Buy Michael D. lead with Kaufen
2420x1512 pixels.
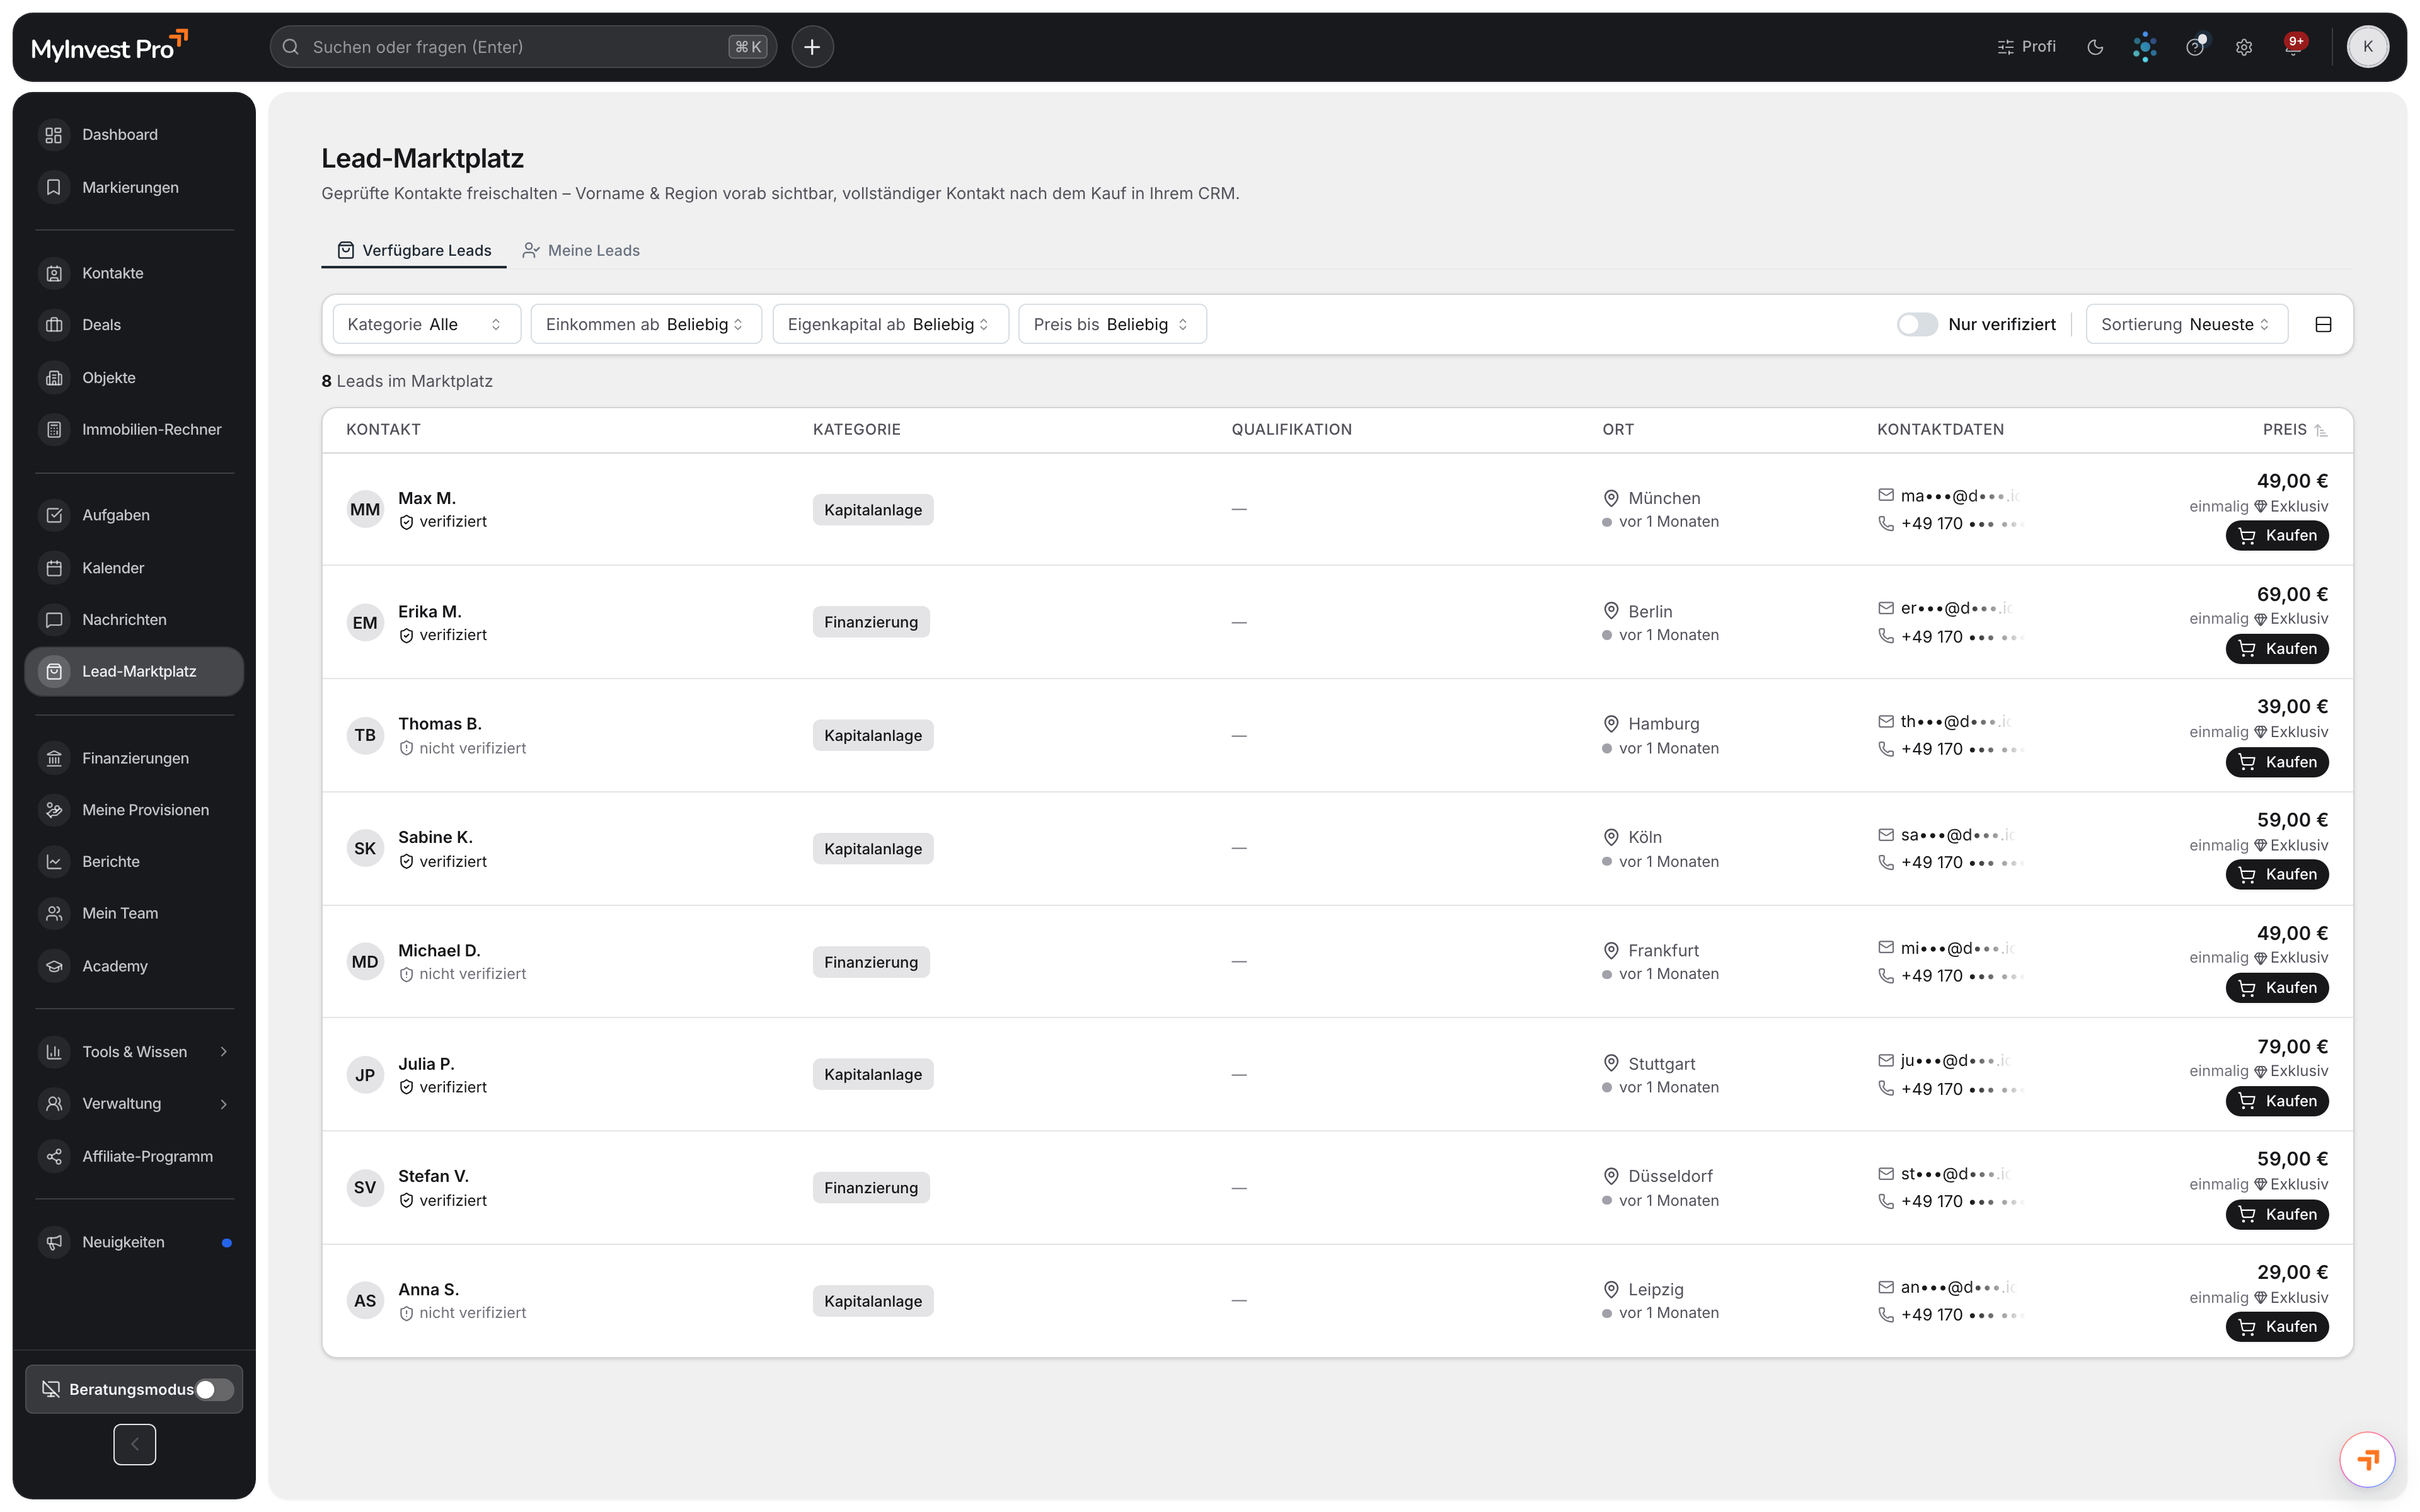2277,988
